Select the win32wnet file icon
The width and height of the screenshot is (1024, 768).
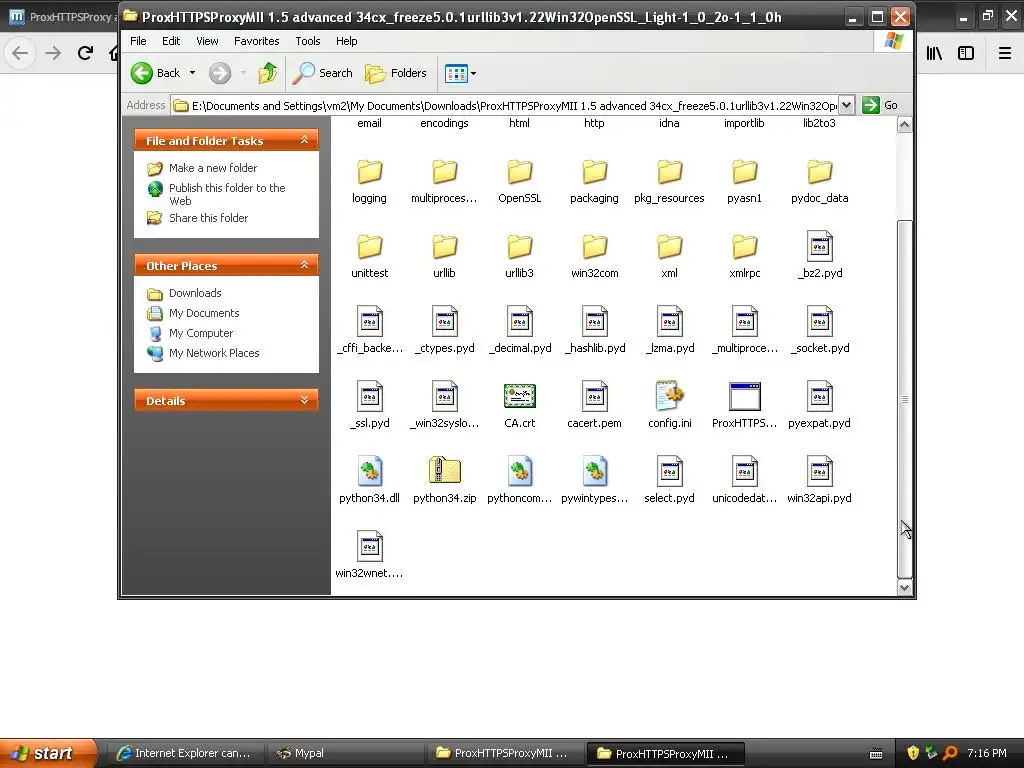point(370,547)
